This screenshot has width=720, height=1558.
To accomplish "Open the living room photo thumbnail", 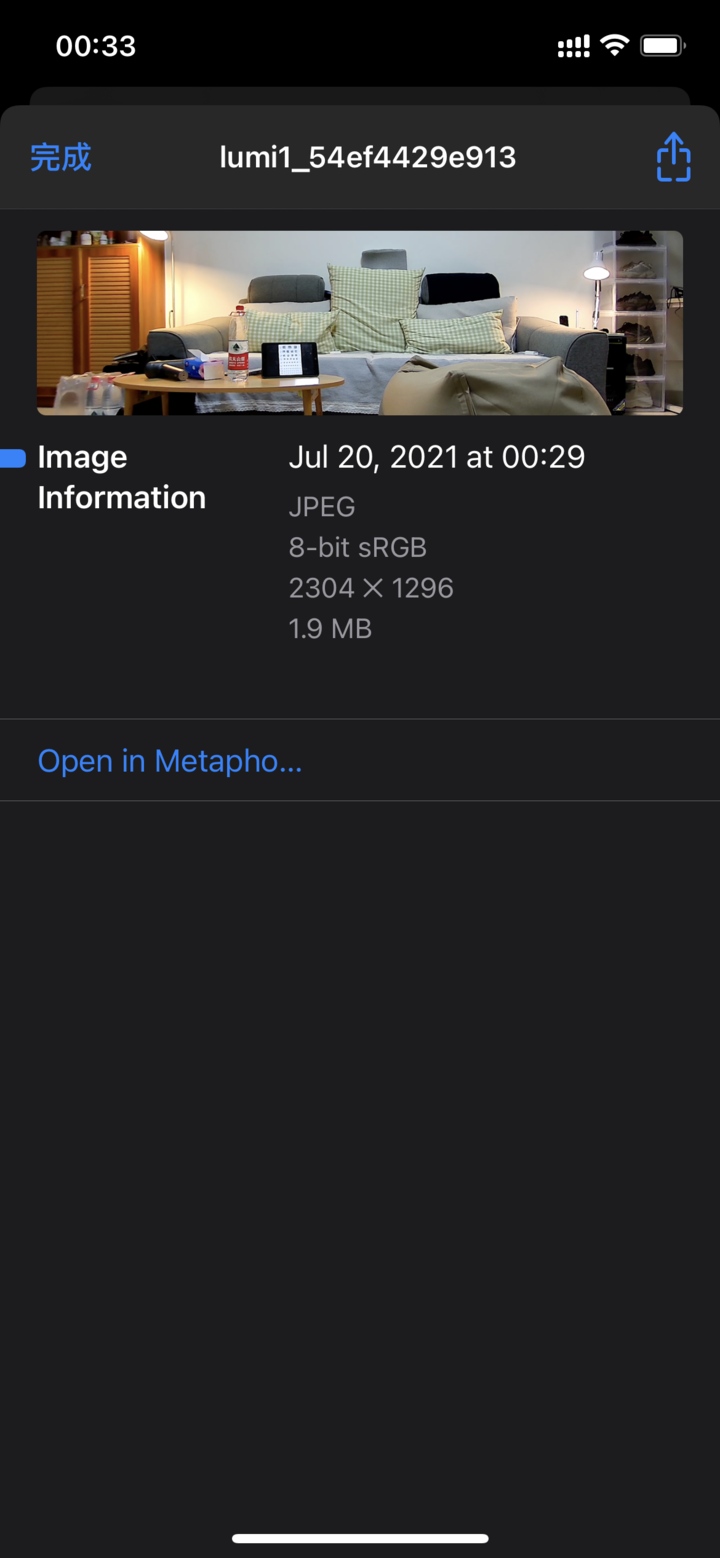I will [x=360, y=323].
